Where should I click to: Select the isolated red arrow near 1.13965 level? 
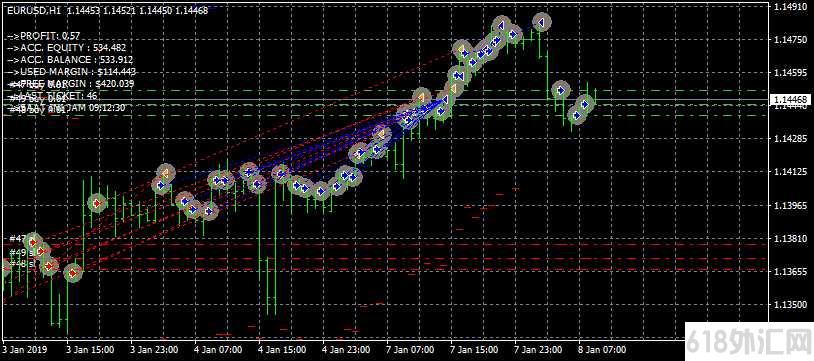[x=97, y=203]
